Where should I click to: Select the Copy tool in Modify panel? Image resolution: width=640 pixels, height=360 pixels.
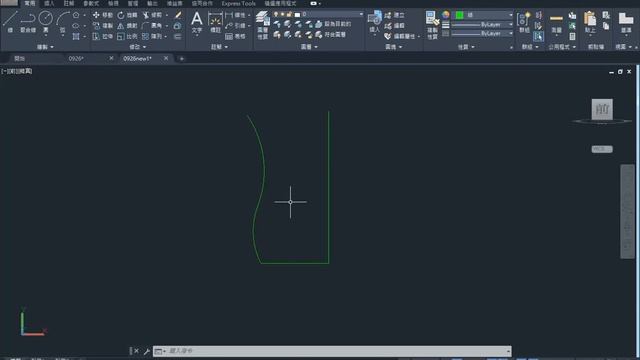click(102, 26)
